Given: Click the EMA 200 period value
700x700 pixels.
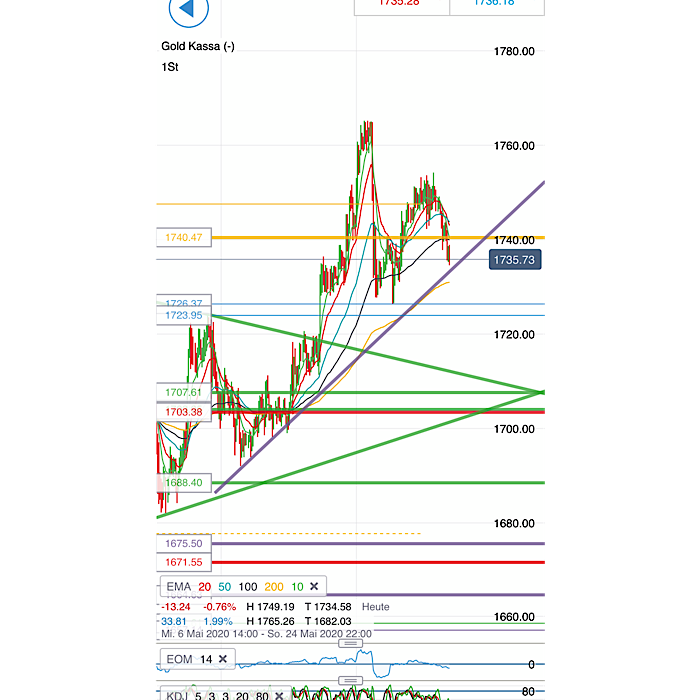Looking at the screenshot, I should tap(274, 587).
